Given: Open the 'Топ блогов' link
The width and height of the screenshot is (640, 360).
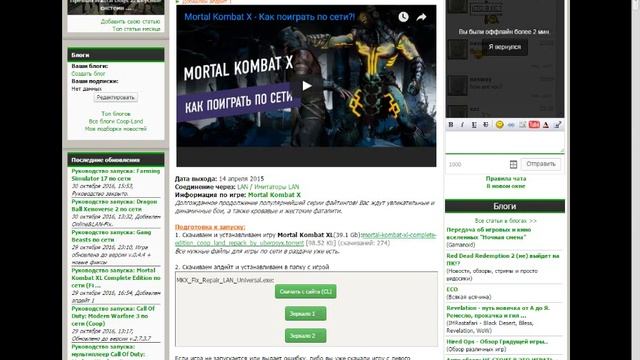Looking at the screenshot, I should tap(116, 114).
